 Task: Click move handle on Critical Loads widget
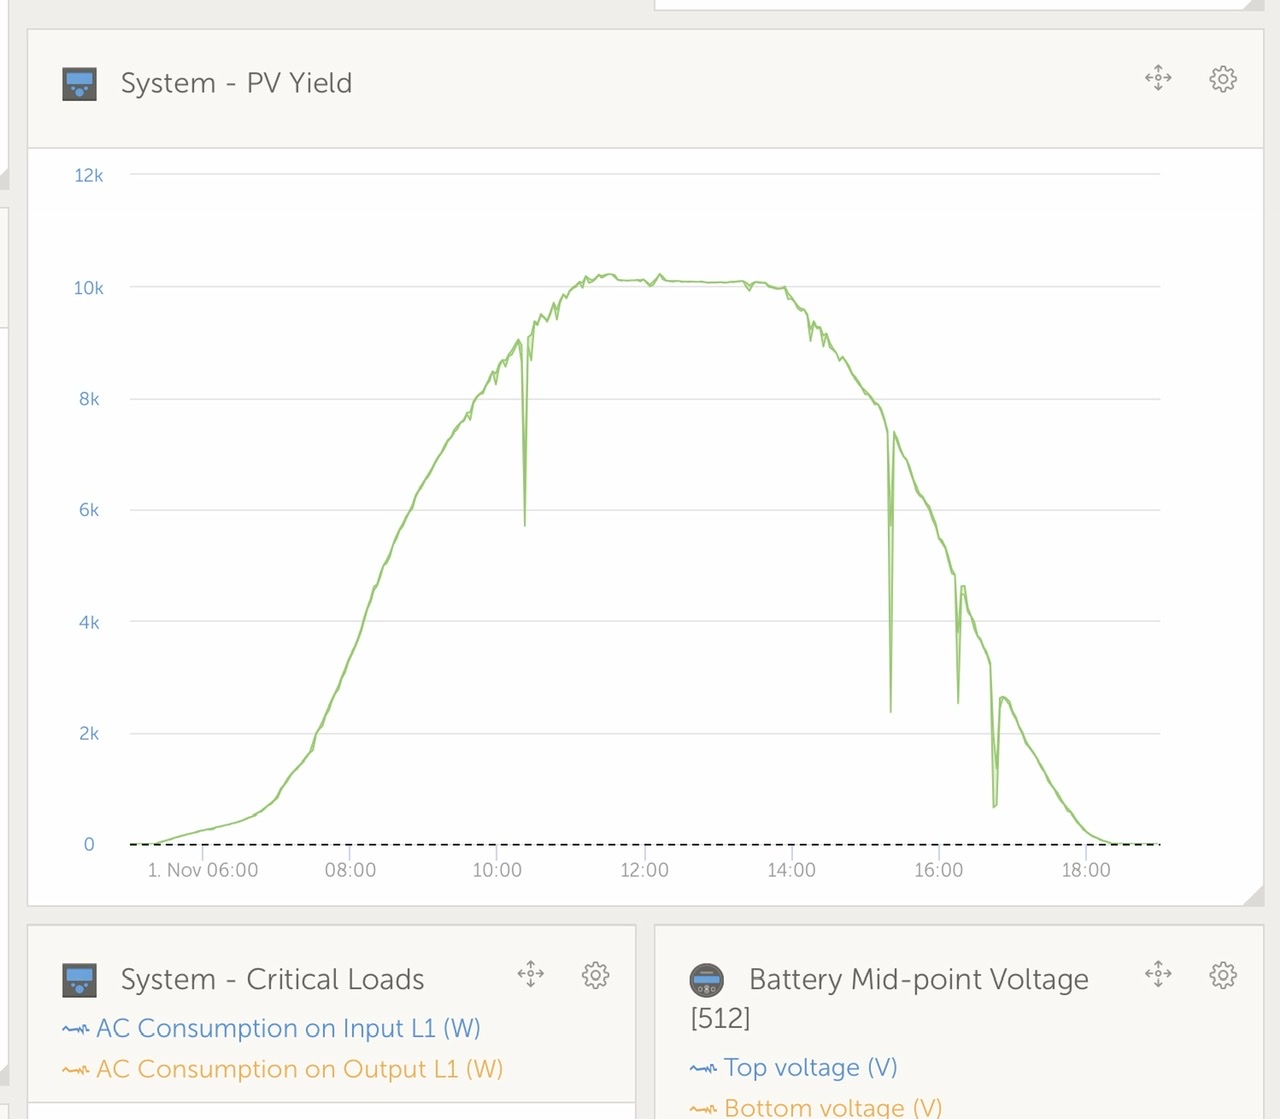[x=531, y=974]
